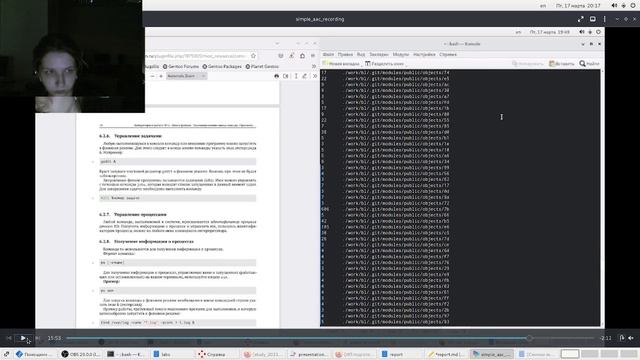Viewport: 640px width, 360px height.
Task: Click Найти search in Konsole toolbar
Action: click(x=589, y=64)
